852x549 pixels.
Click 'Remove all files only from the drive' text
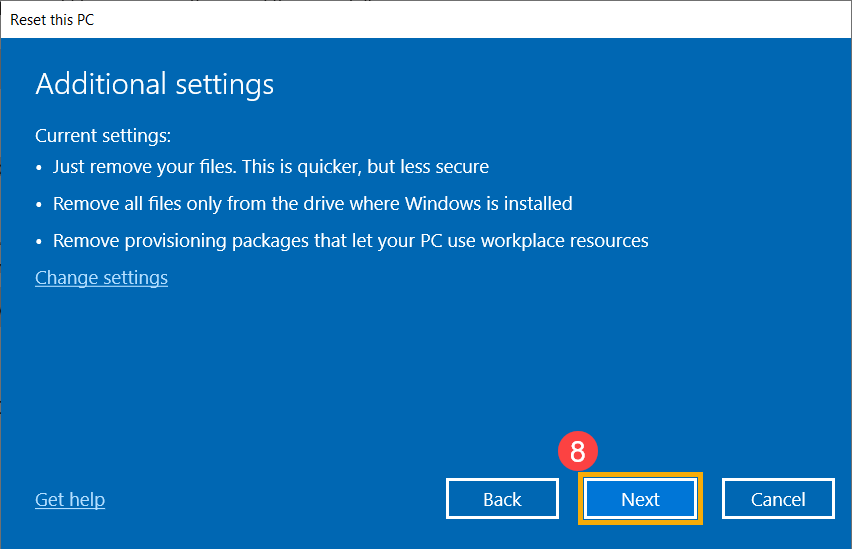312,203
